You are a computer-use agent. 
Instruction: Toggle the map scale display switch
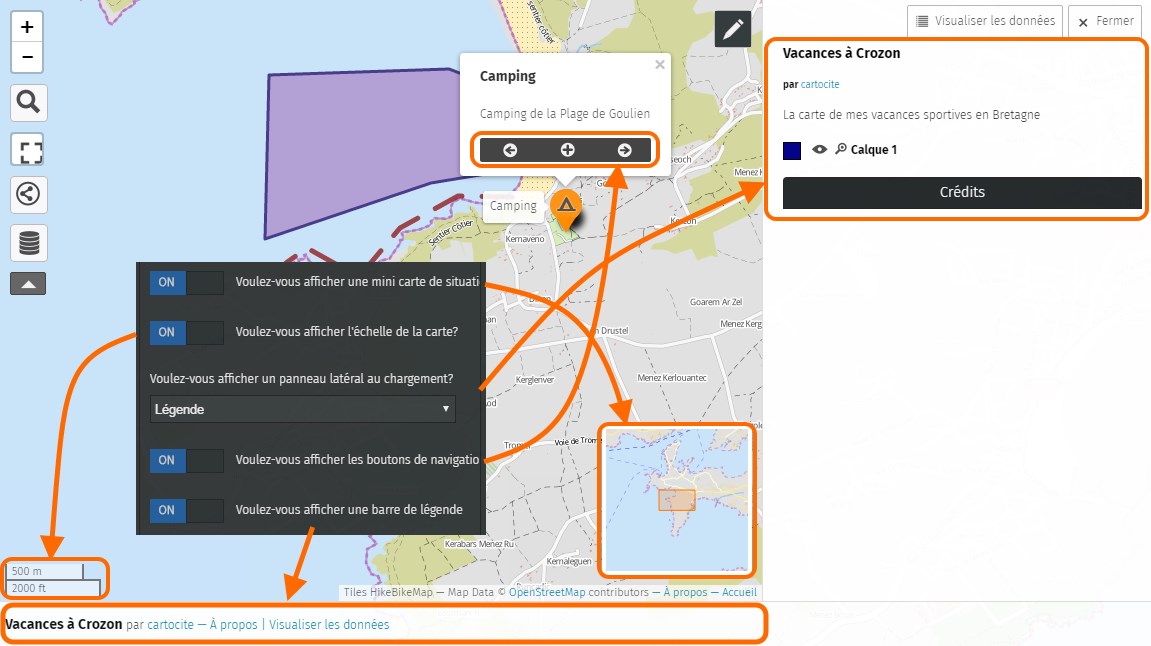(x=186, y=332)
